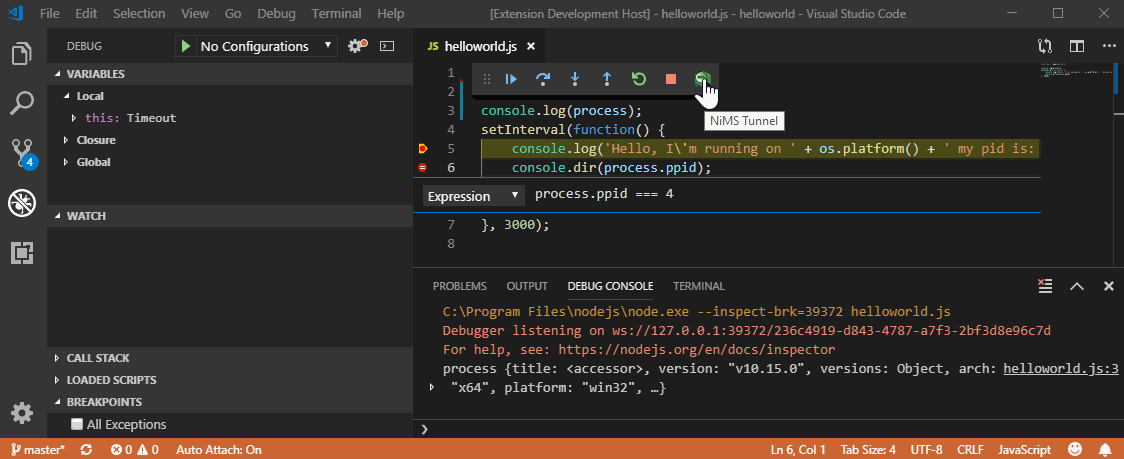Toggle Auto Attach: On in status bar
This screenshot has height=459, width=1124.
tap(219, 450)
